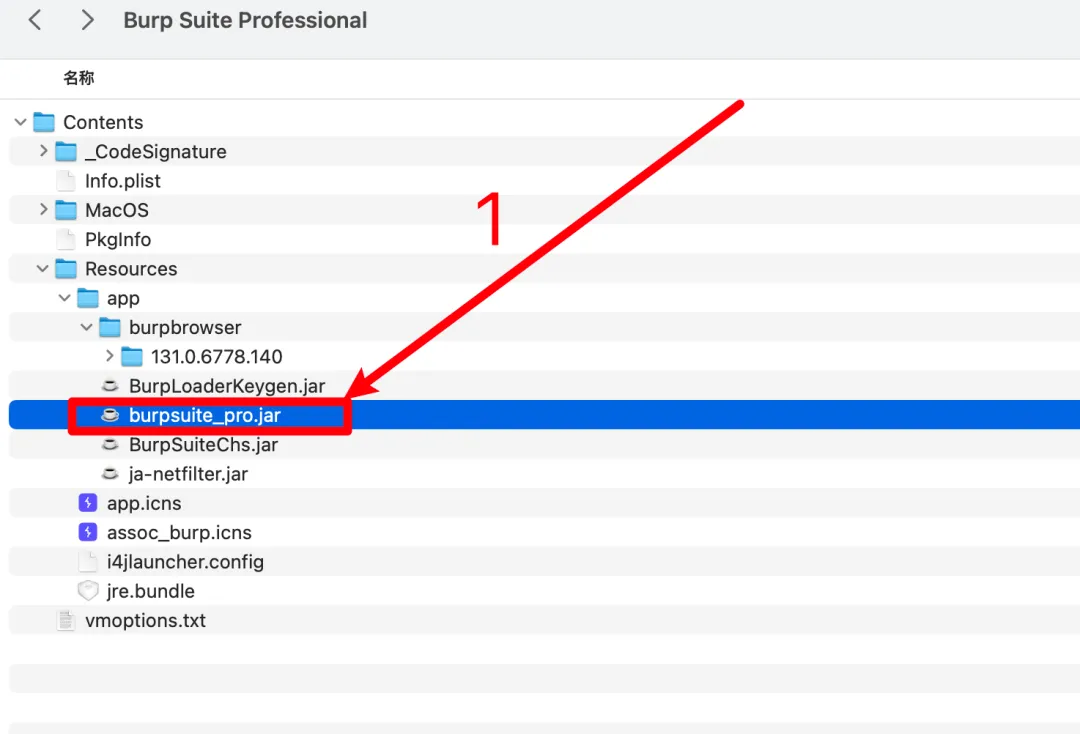Select the BurpLoaderKeygen.jar file name
This screenshot has width=1080, height=734.
pos(227,386)
